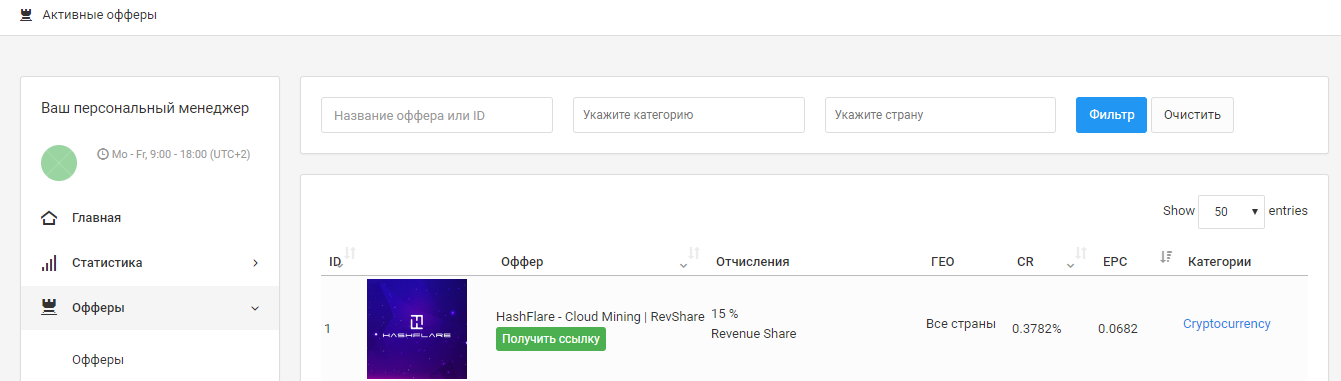Sort by EPC column sort icon
The image size is (1341, 381).
(1165, 257)
